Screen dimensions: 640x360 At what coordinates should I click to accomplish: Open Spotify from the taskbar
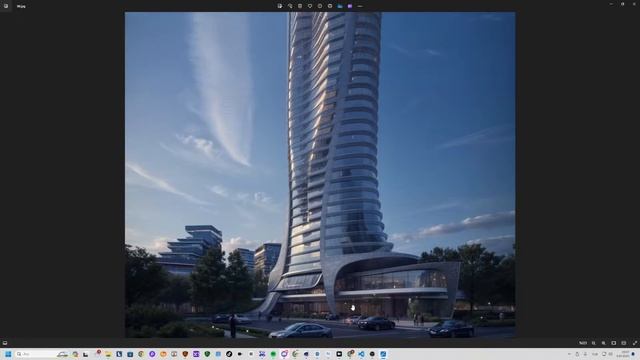click(x=273, y=354)
